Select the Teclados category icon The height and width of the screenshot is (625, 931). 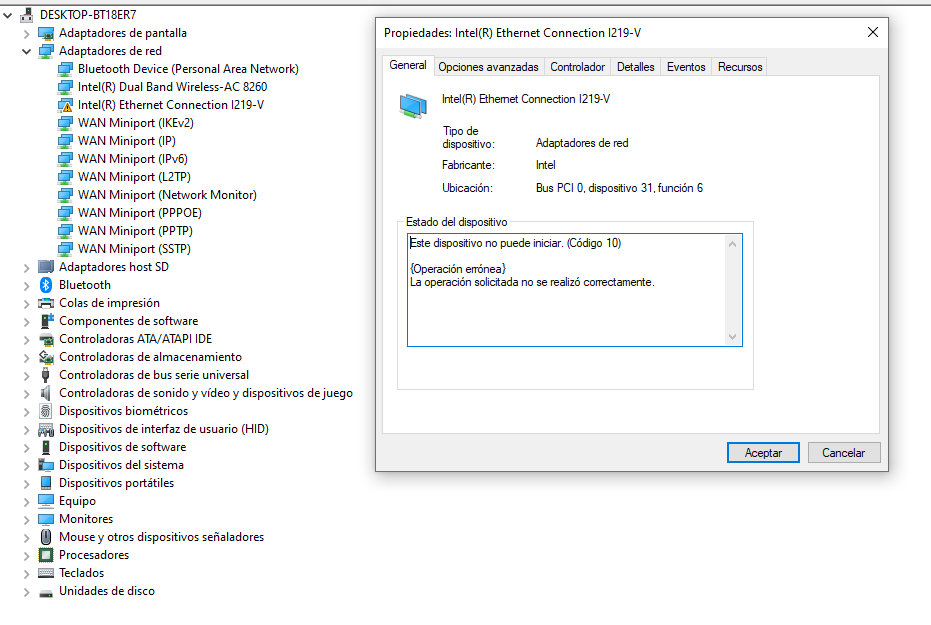[44, 573]
